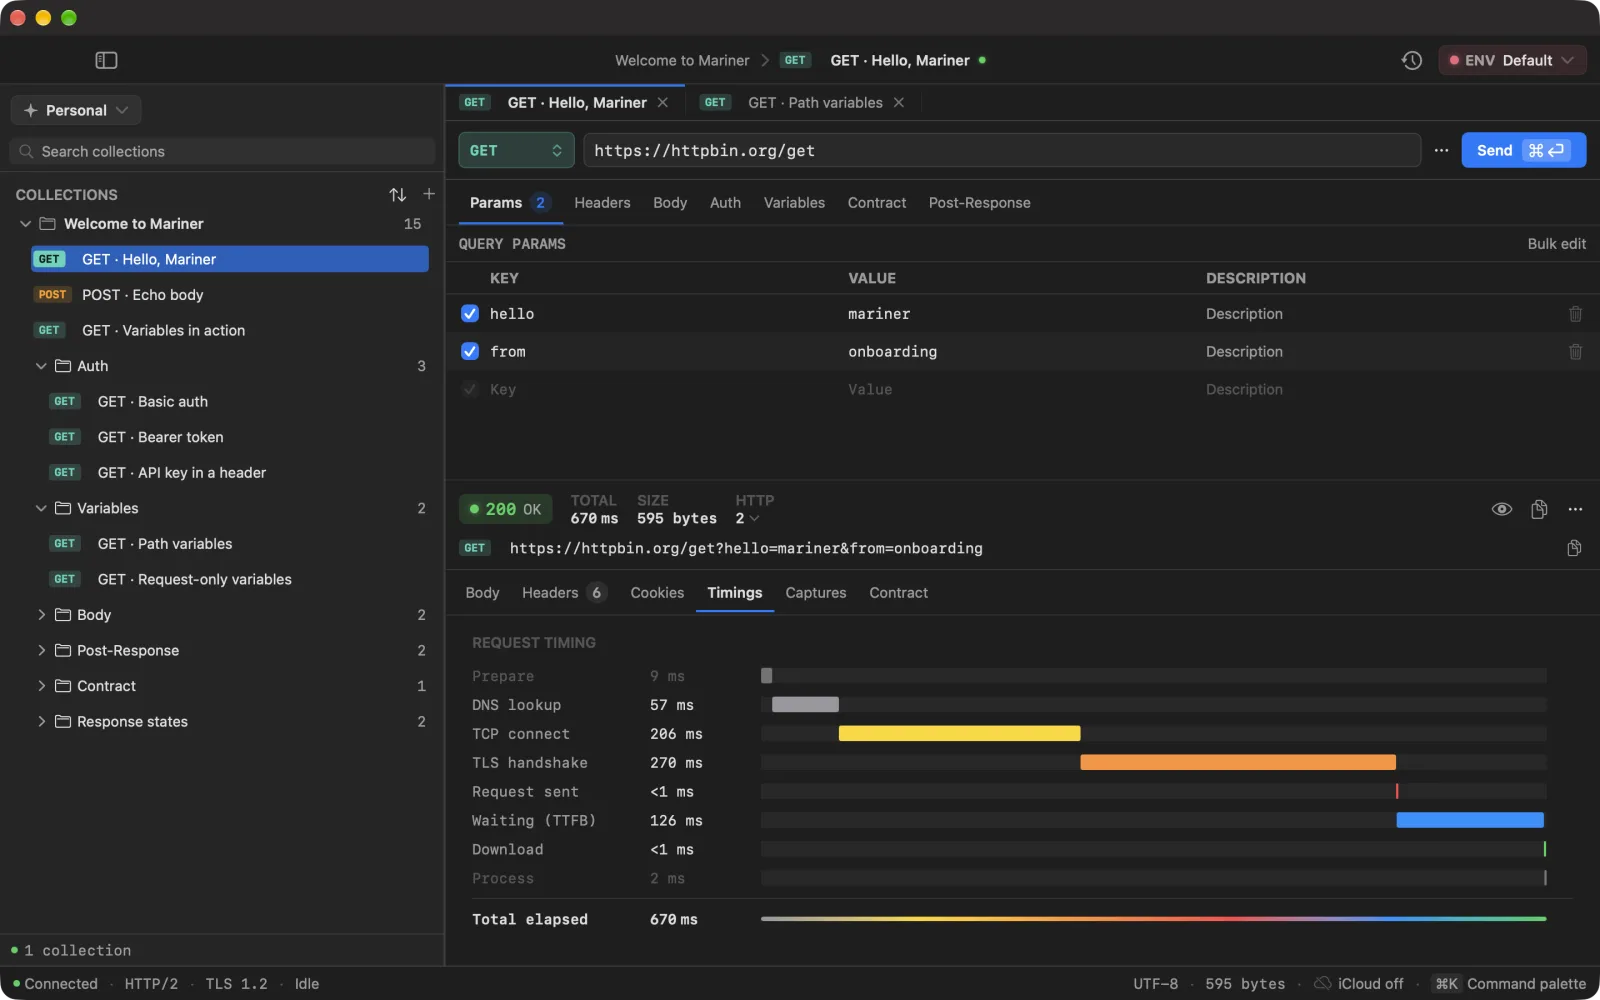The height and width of the screenshot is (1000, 1600).
Task: Toggle the empty Key row checkbox
Action: pos(470,390)
